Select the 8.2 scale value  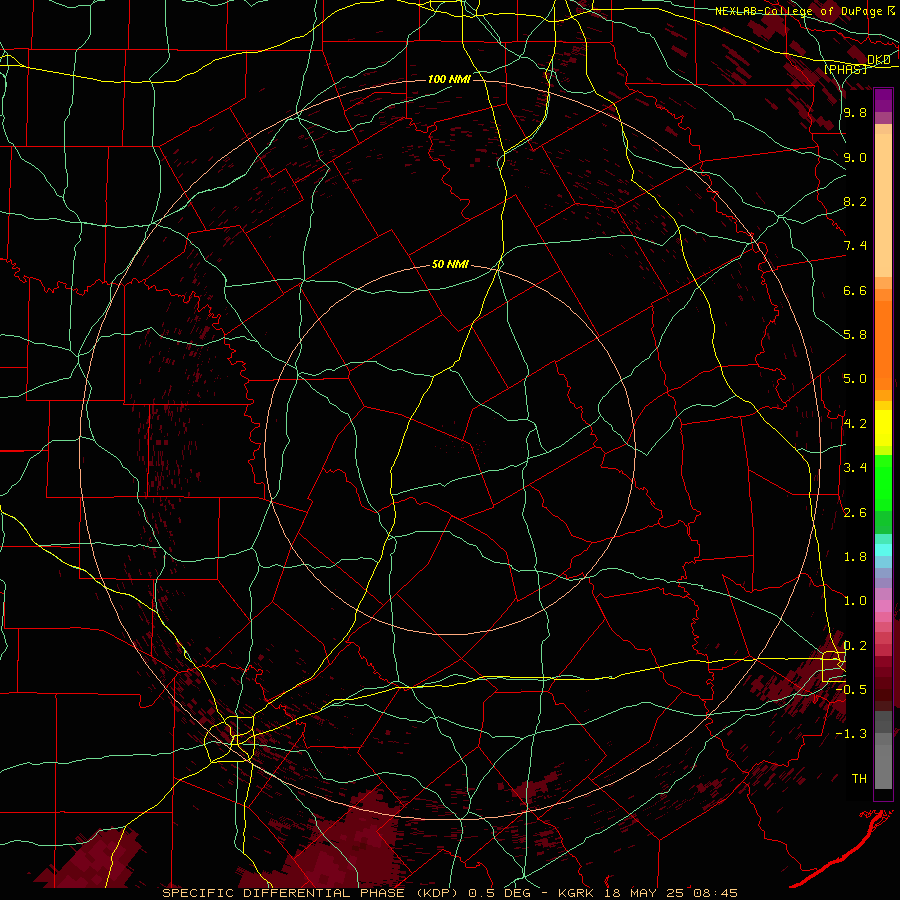(855, 201)
